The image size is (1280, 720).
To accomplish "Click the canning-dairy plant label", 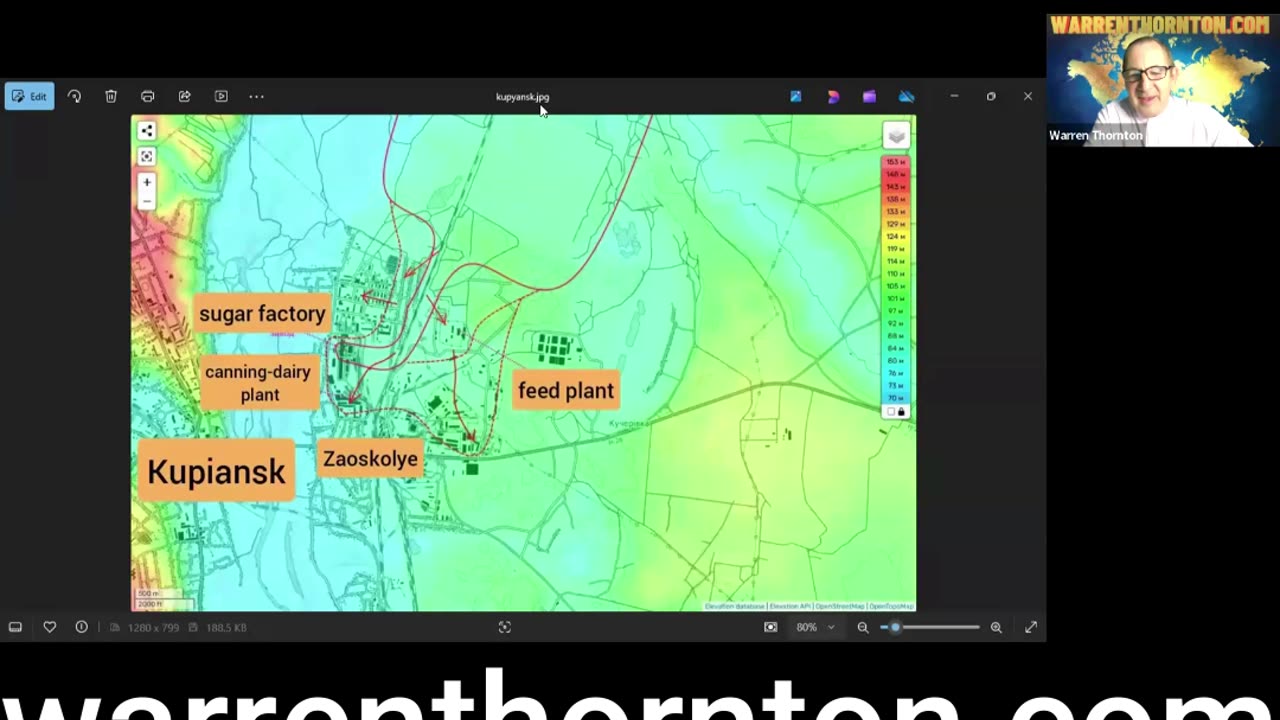I will point(258,383).
